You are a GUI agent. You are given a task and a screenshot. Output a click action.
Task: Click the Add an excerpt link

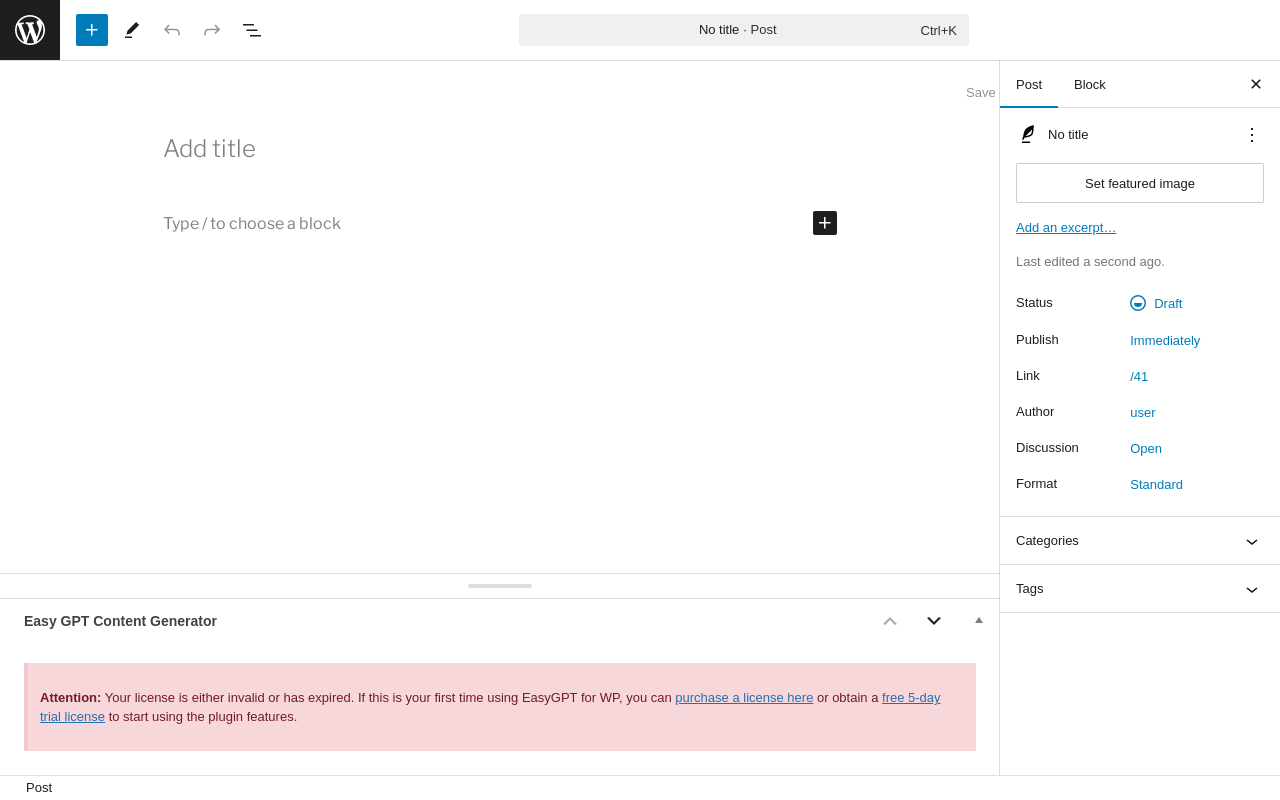point(1066,228)
